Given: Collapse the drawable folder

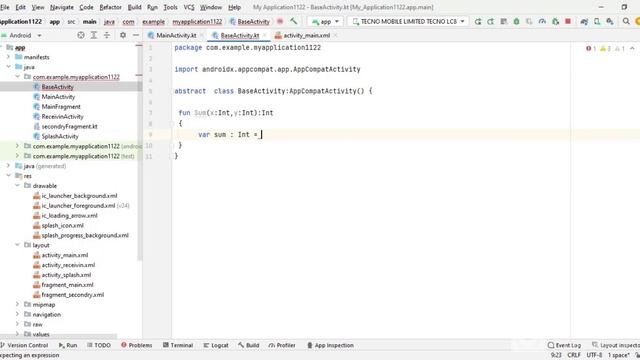Looking at the screenshot, I should tap(17, 186).
